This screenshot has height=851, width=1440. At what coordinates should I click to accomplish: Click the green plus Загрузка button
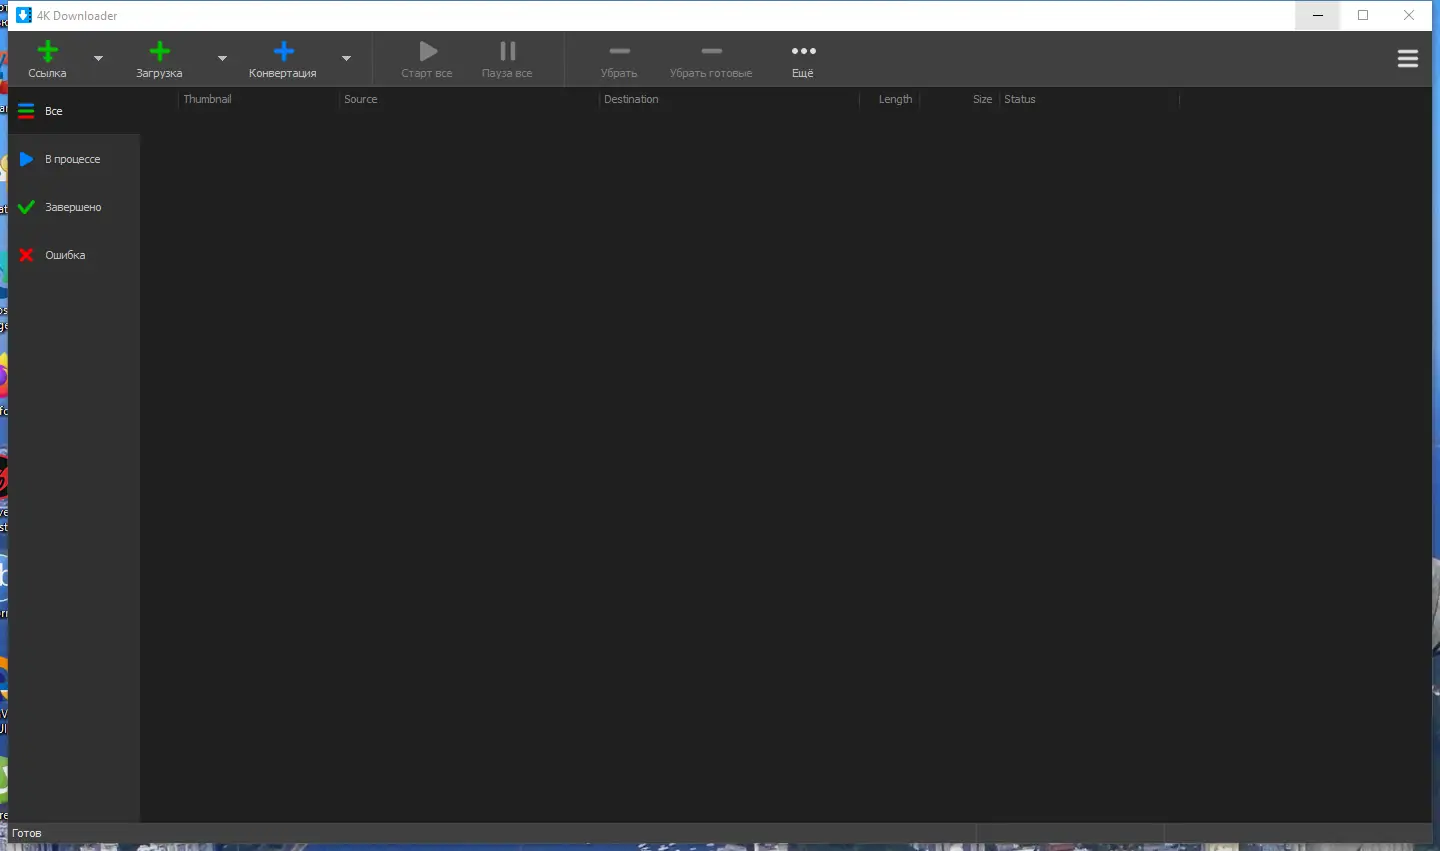[159, 59]
